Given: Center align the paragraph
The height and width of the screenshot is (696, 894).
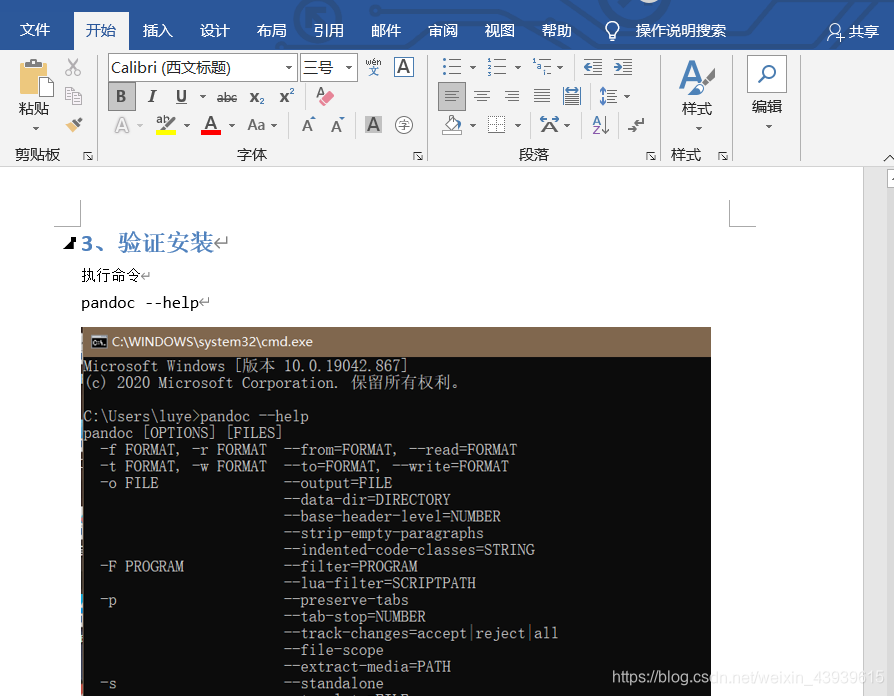Looking at the screenshot, I should (x=482, y=96).
